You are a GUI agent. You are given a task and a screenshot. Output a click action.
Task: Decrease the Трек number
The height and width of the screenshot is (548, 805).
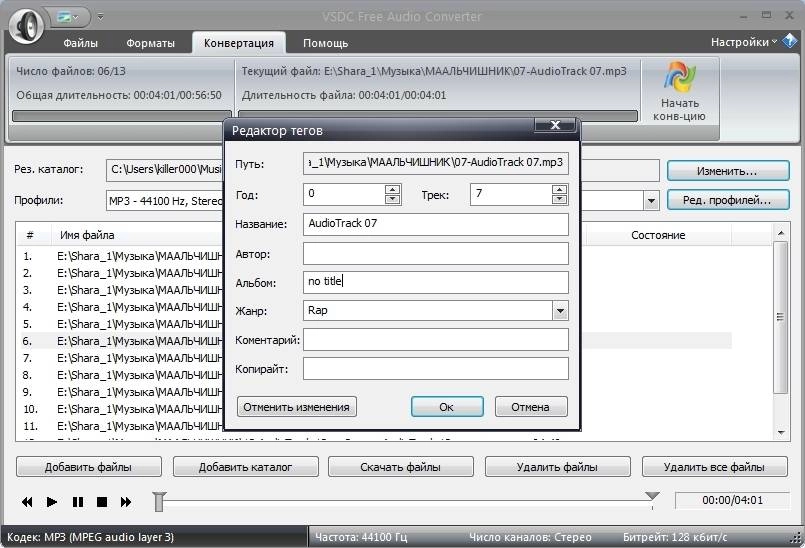pos(559,199)
